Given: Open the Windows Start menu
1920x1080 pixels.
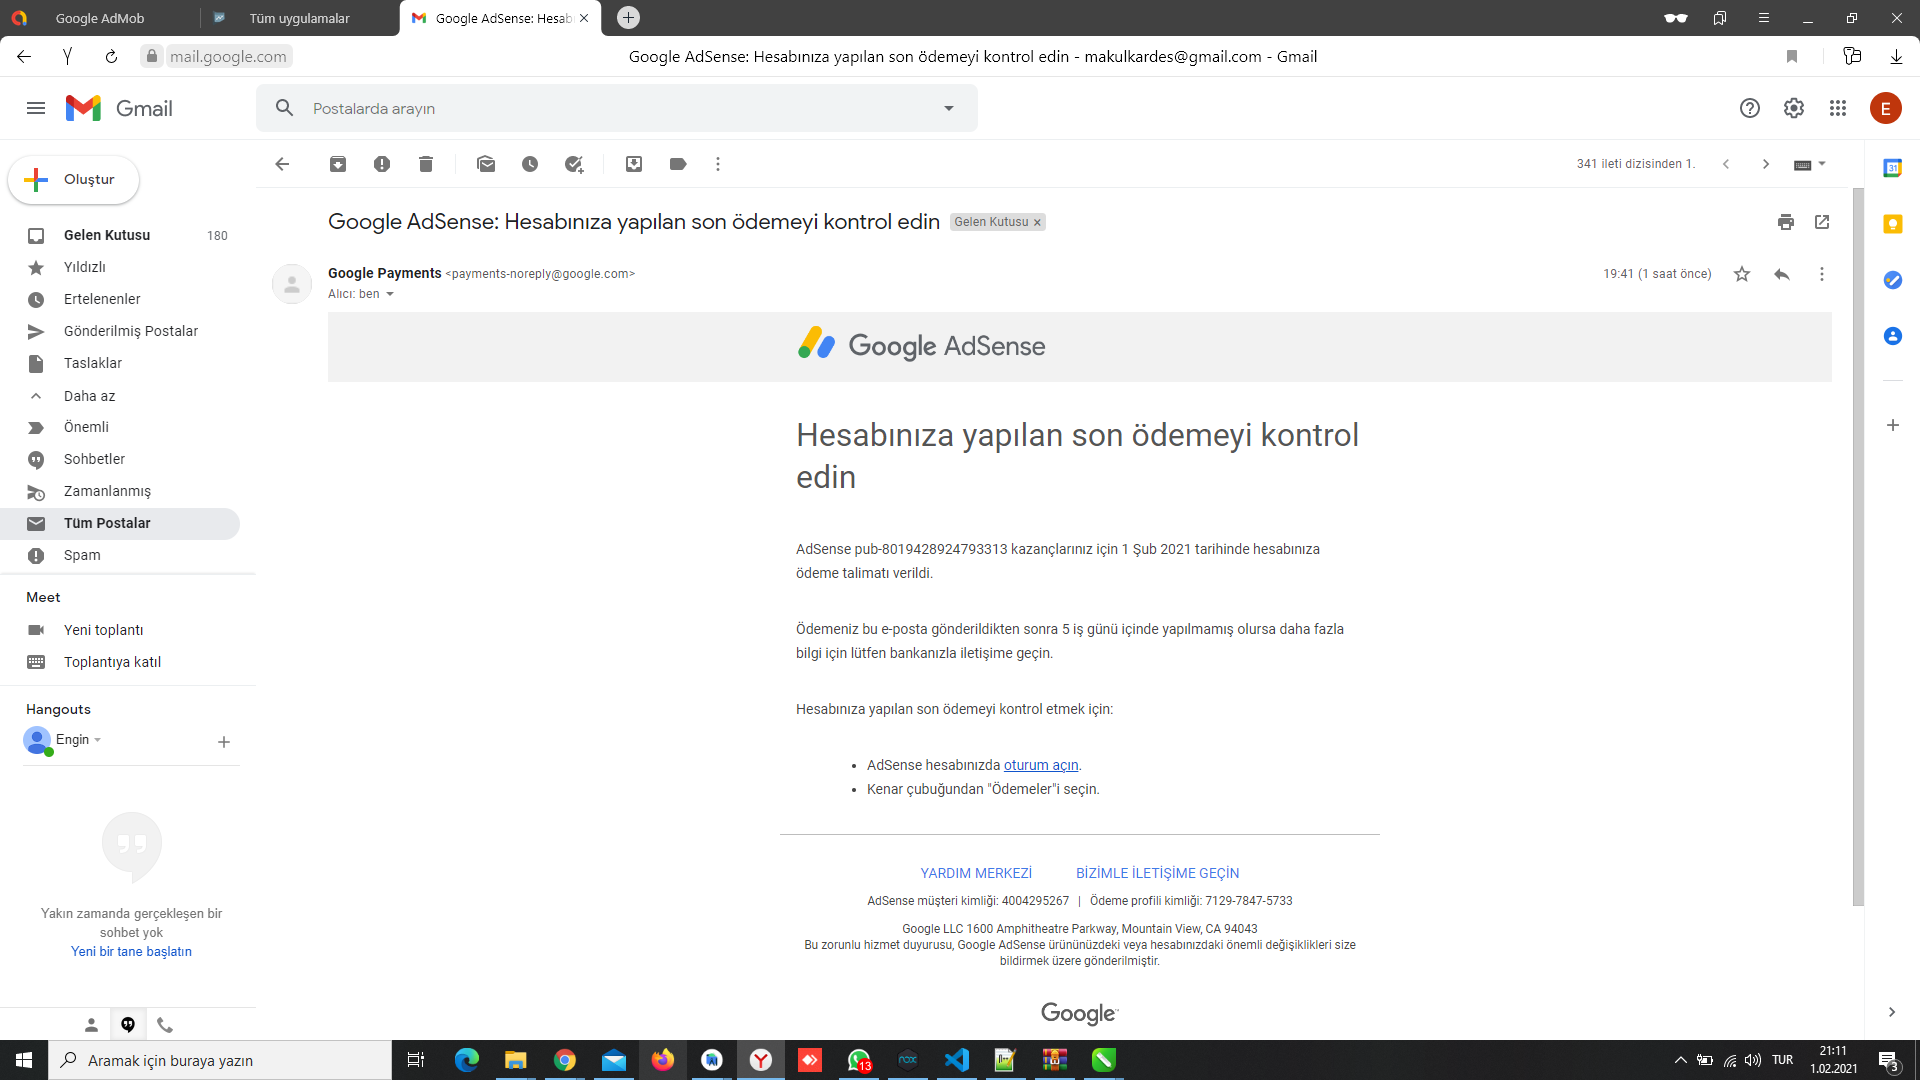Looking at the screenshot, I should (24, 1060).
